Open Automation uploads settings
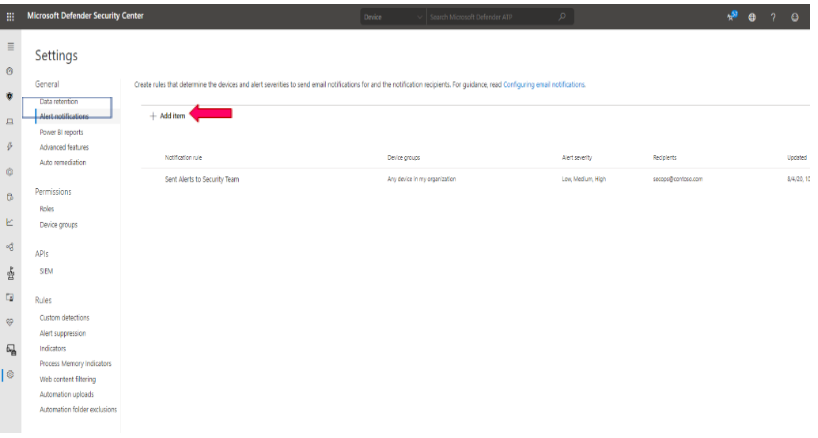Image resolution: width=818 pixels, height=438 pixels. pyautogui.click(x=67, y=394)
